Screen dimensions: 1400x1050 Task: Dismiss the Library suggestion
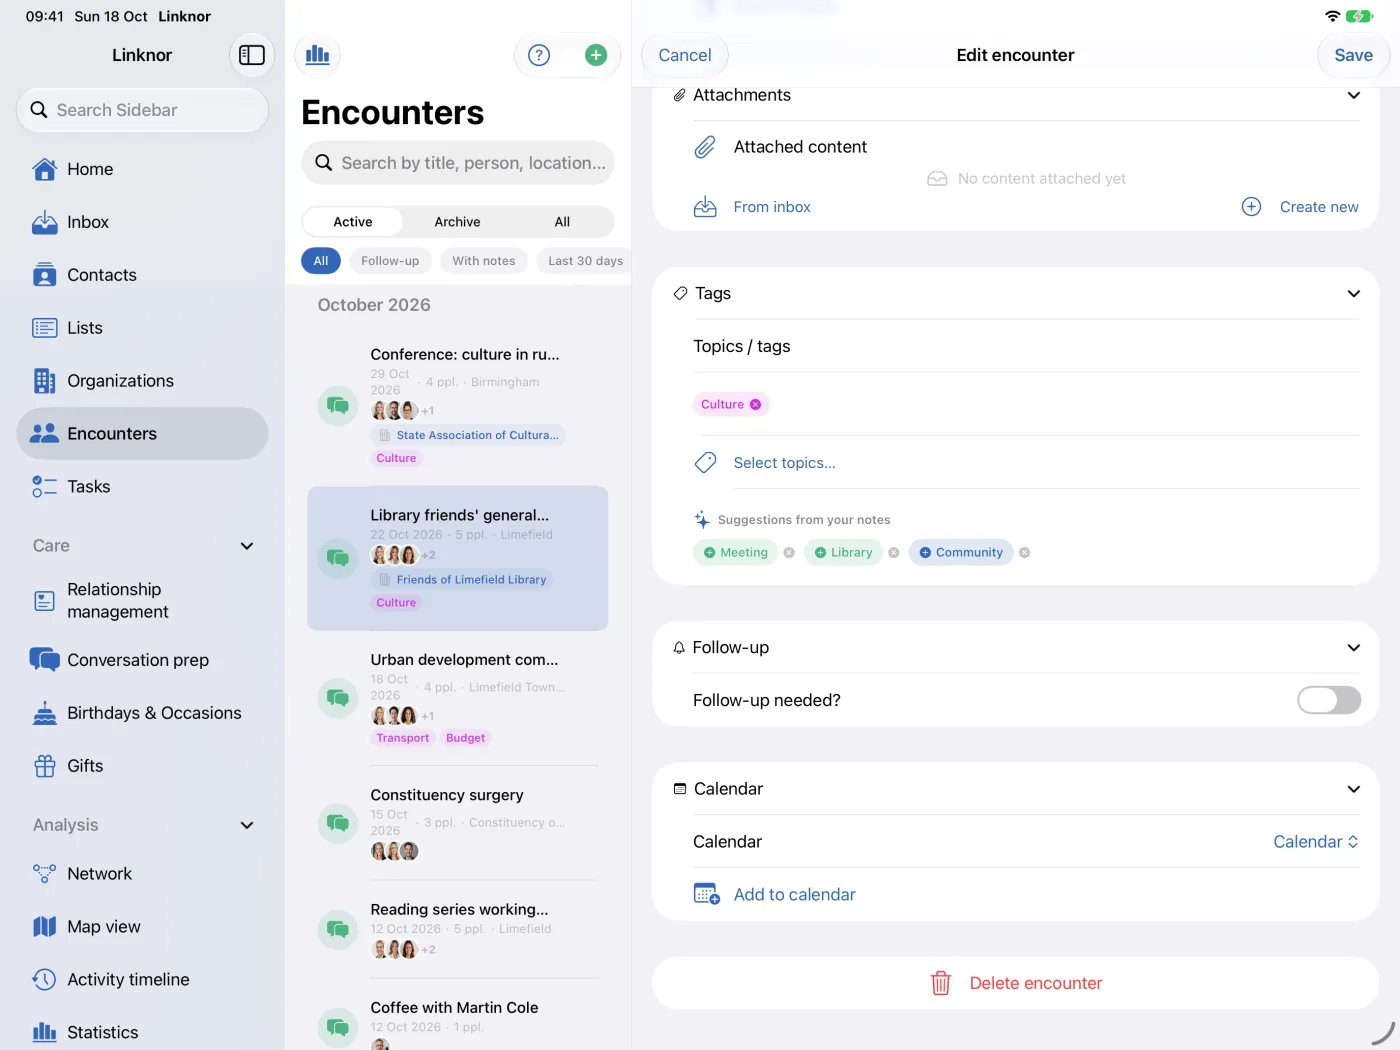(x=894, y=553)
